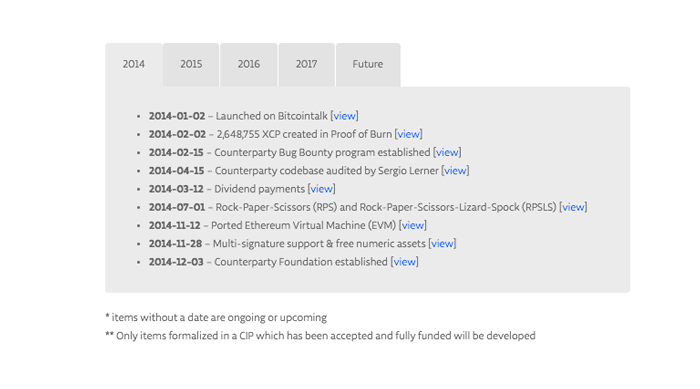The height and width of the screenshot is (389, 700).
Task: Switch to the 2014 tab
Action: click(134, 64)
